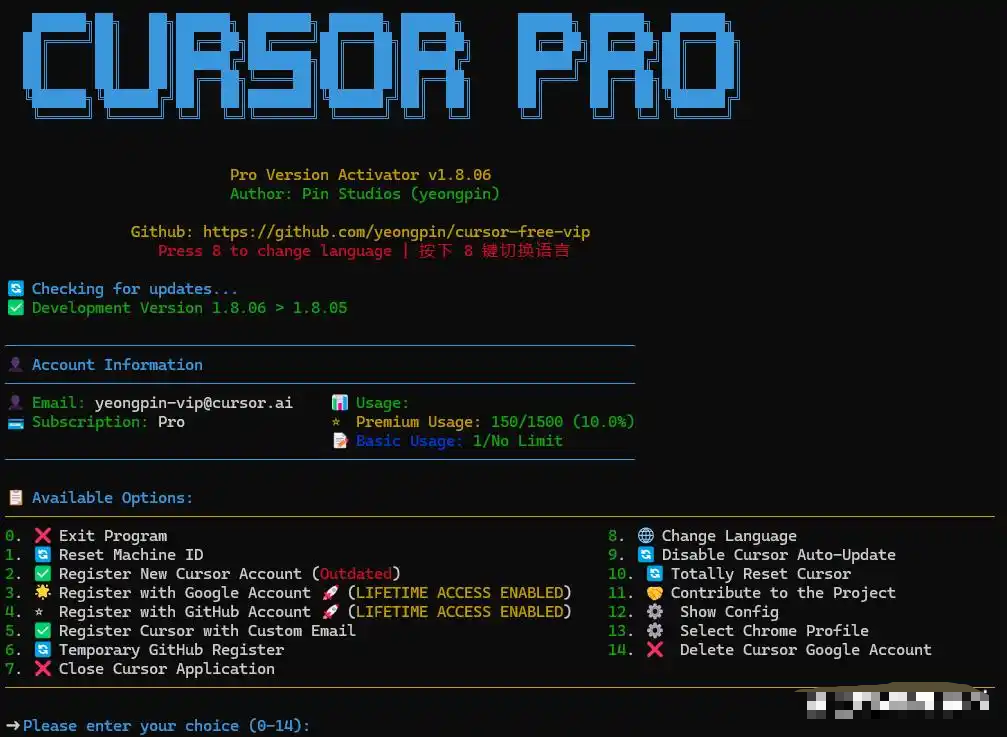Click the 'Reset Machine ID' option text
Screen dimensions: 1007x737
click(x=131, y=555)
